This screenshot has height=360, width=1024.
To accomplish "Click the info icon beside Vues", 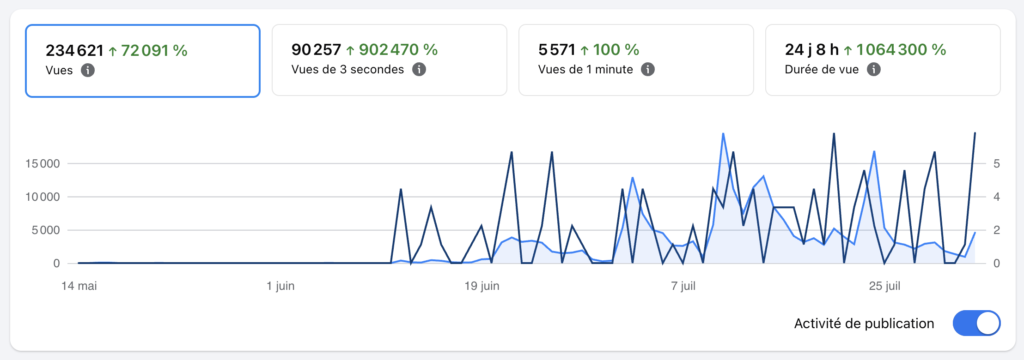I will pyautogui.click(x=88, y=70).
